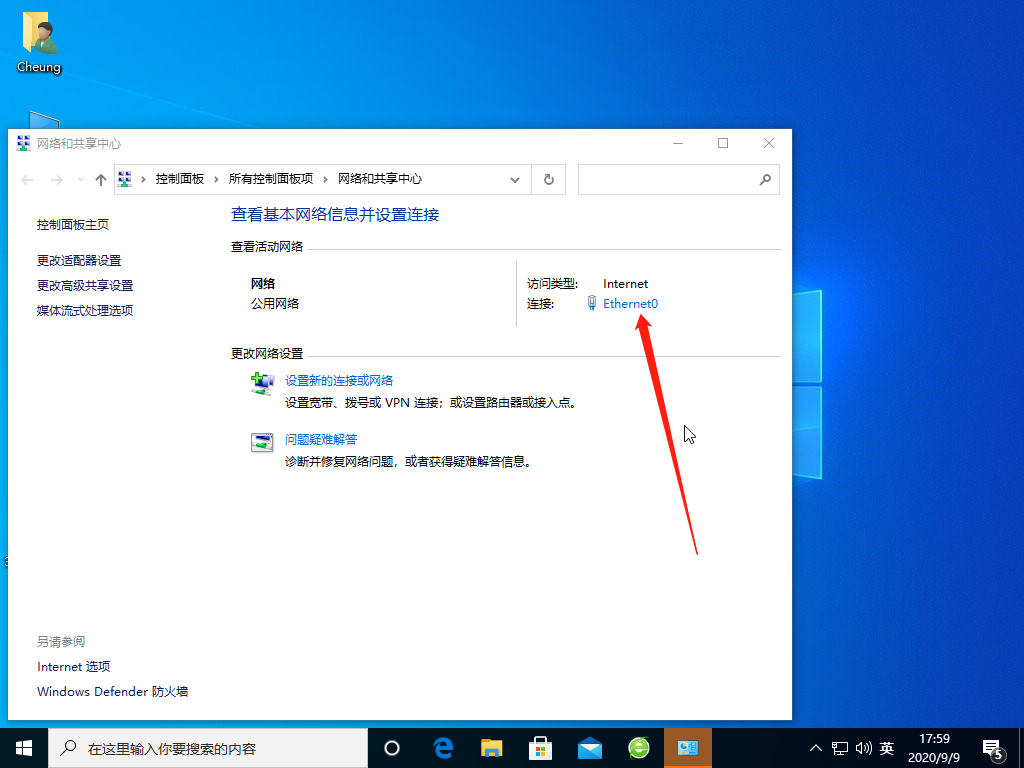Click the new connection setup icon

(x=263, y=383)
